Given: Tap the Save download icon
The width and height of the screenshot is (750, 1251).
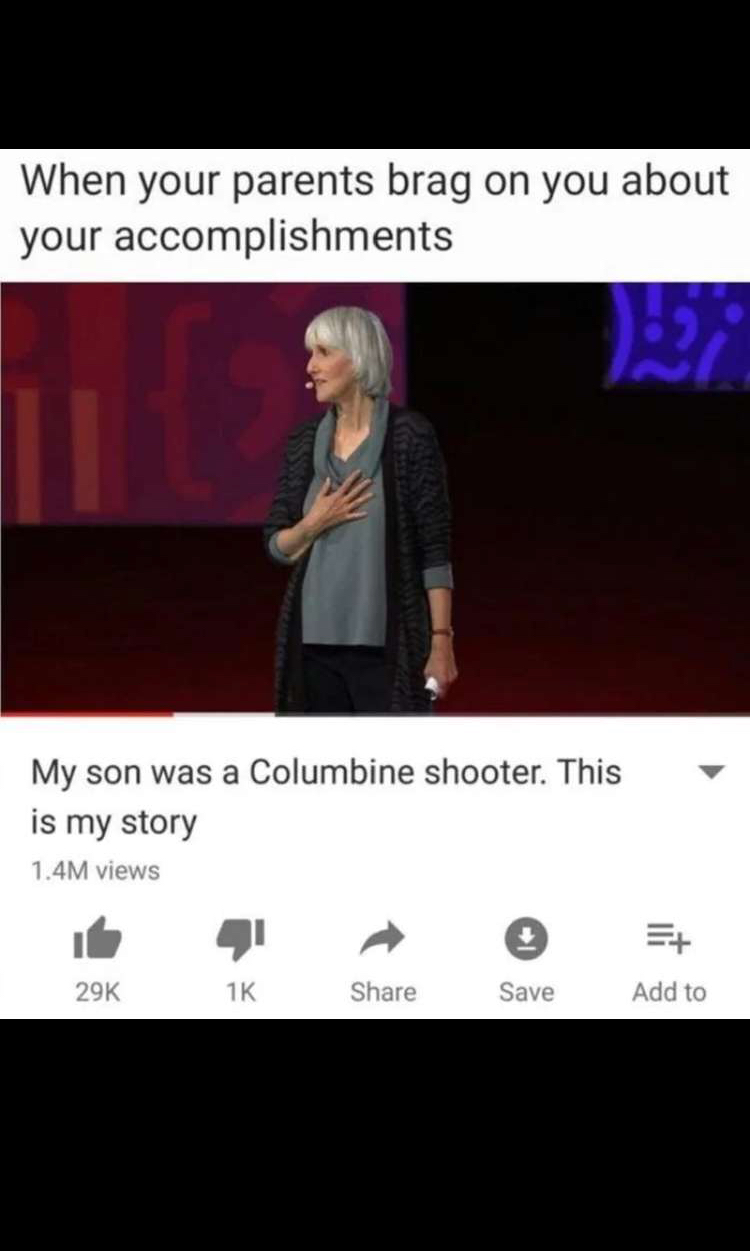Looking at the screenshot, I should [526, 938].
